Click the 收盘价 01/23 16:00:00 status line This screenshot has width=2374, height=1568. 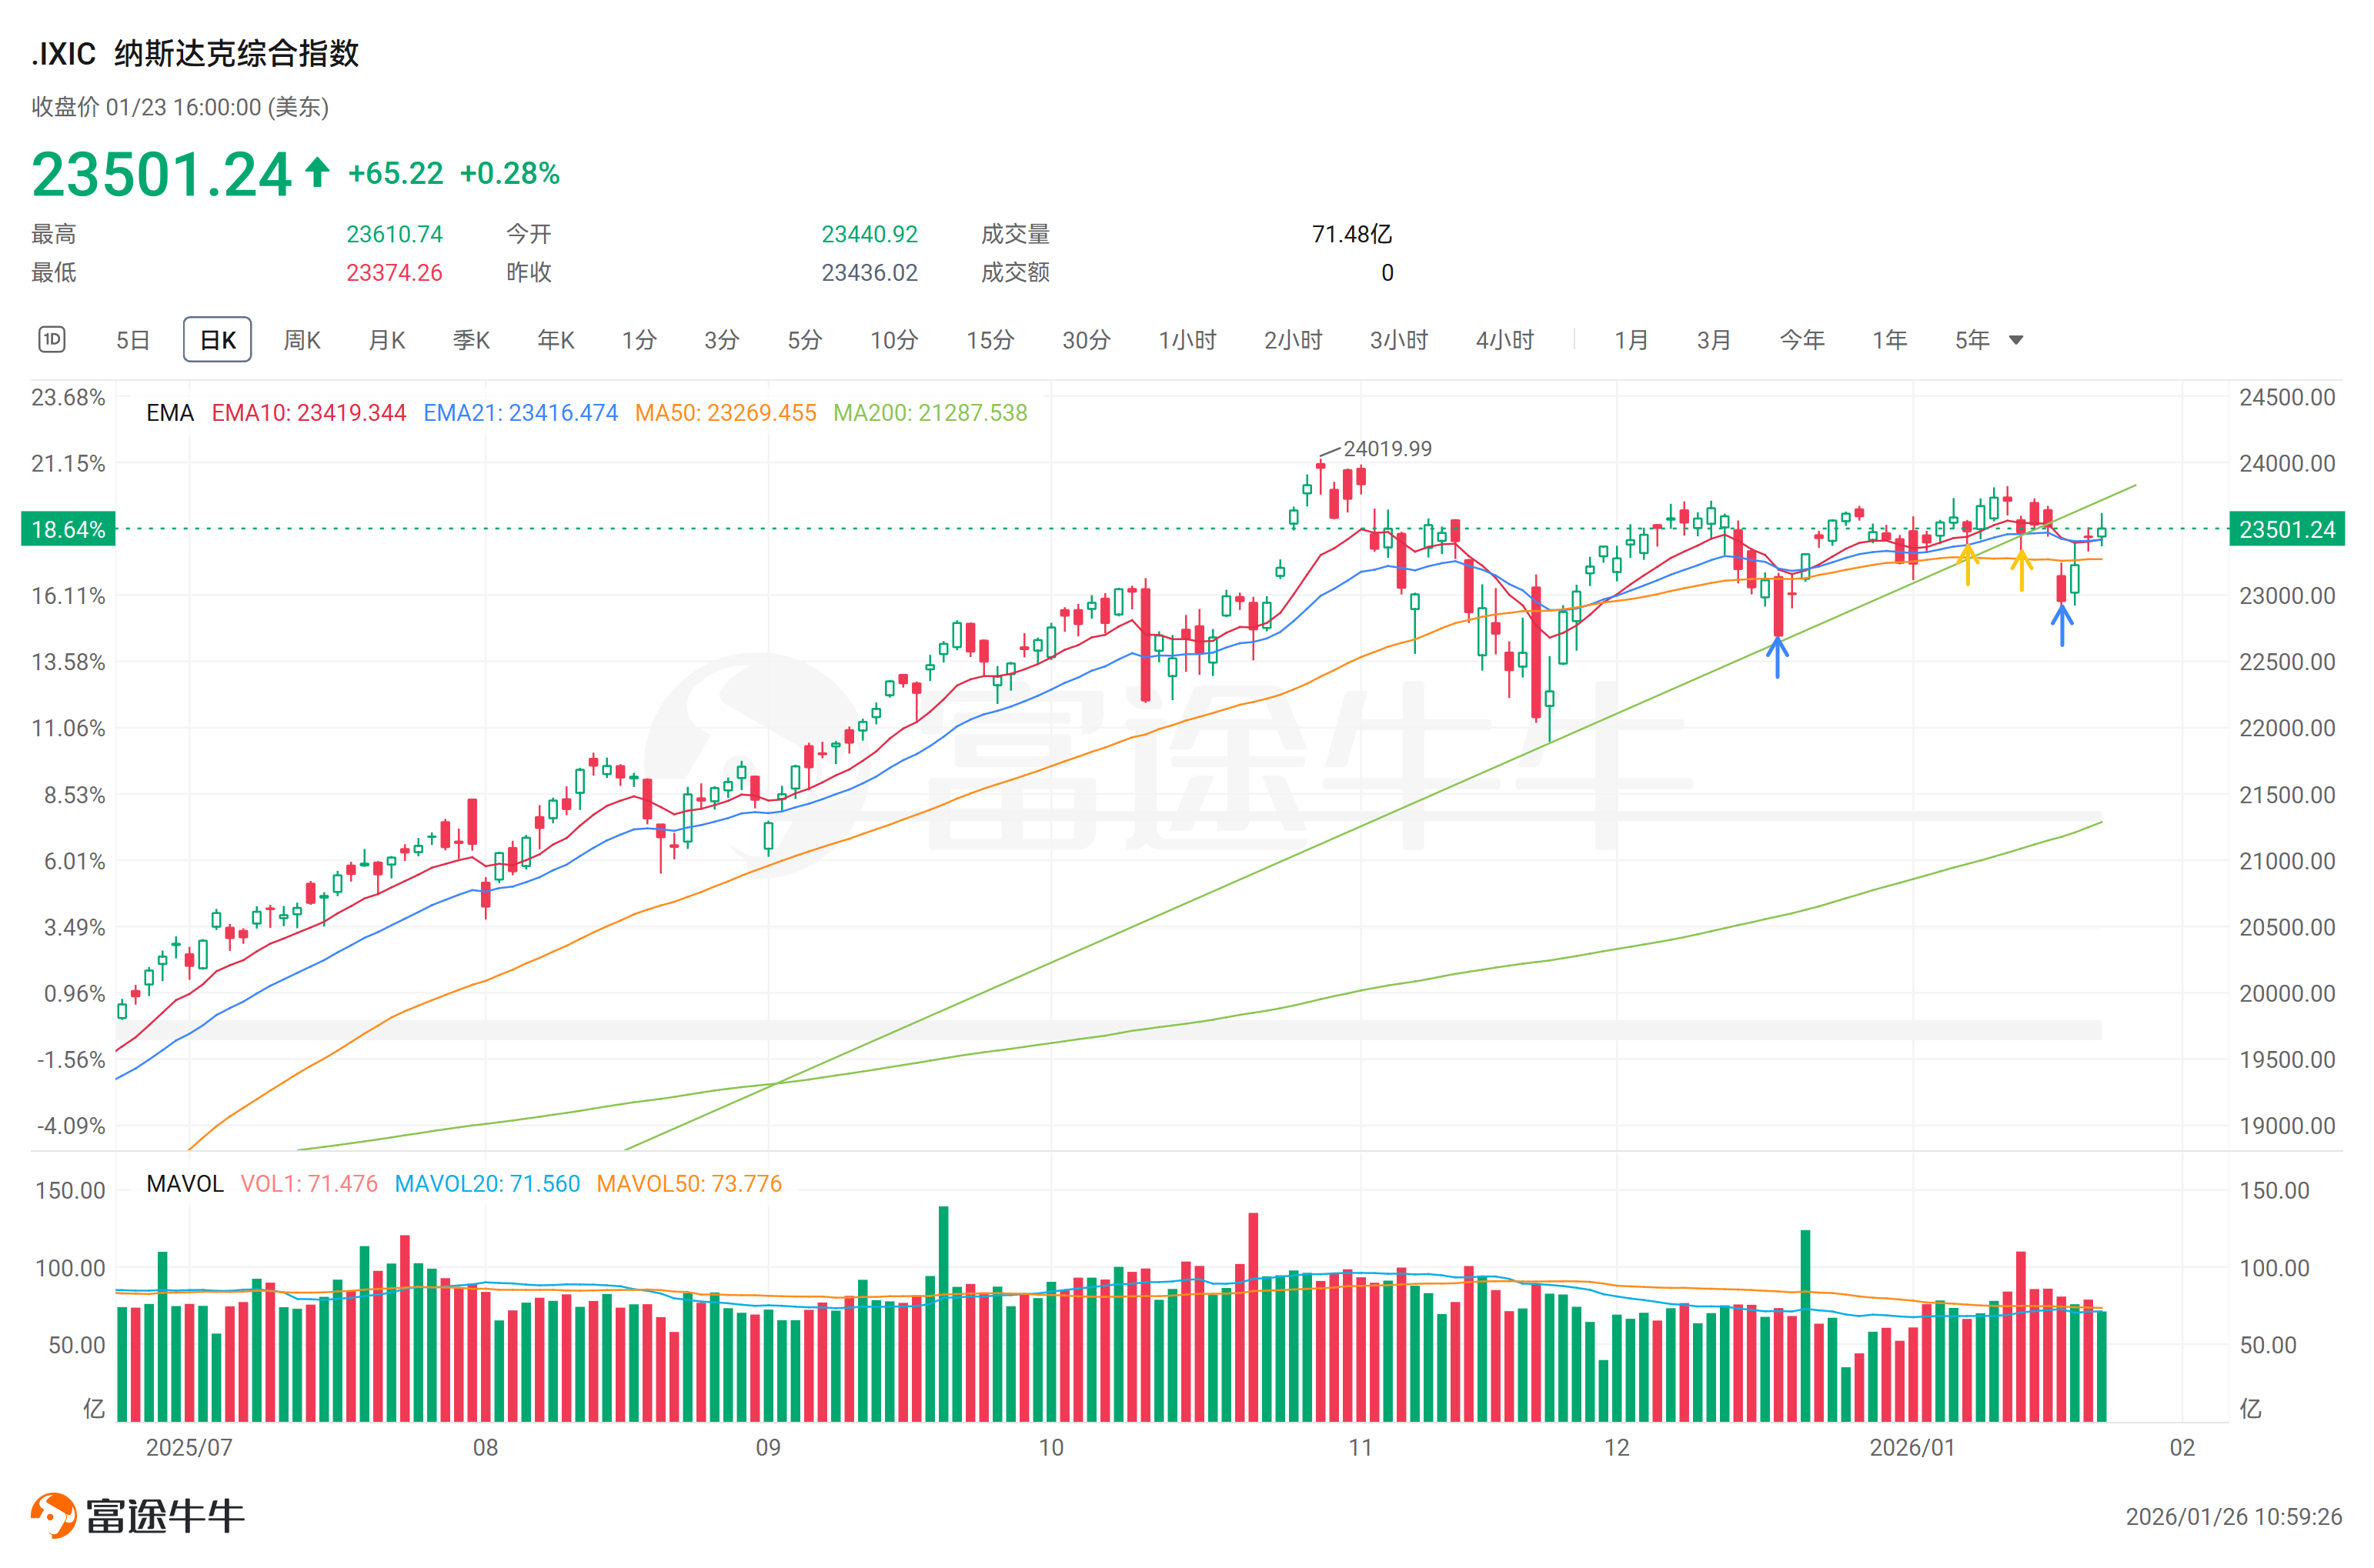[180, 107]
